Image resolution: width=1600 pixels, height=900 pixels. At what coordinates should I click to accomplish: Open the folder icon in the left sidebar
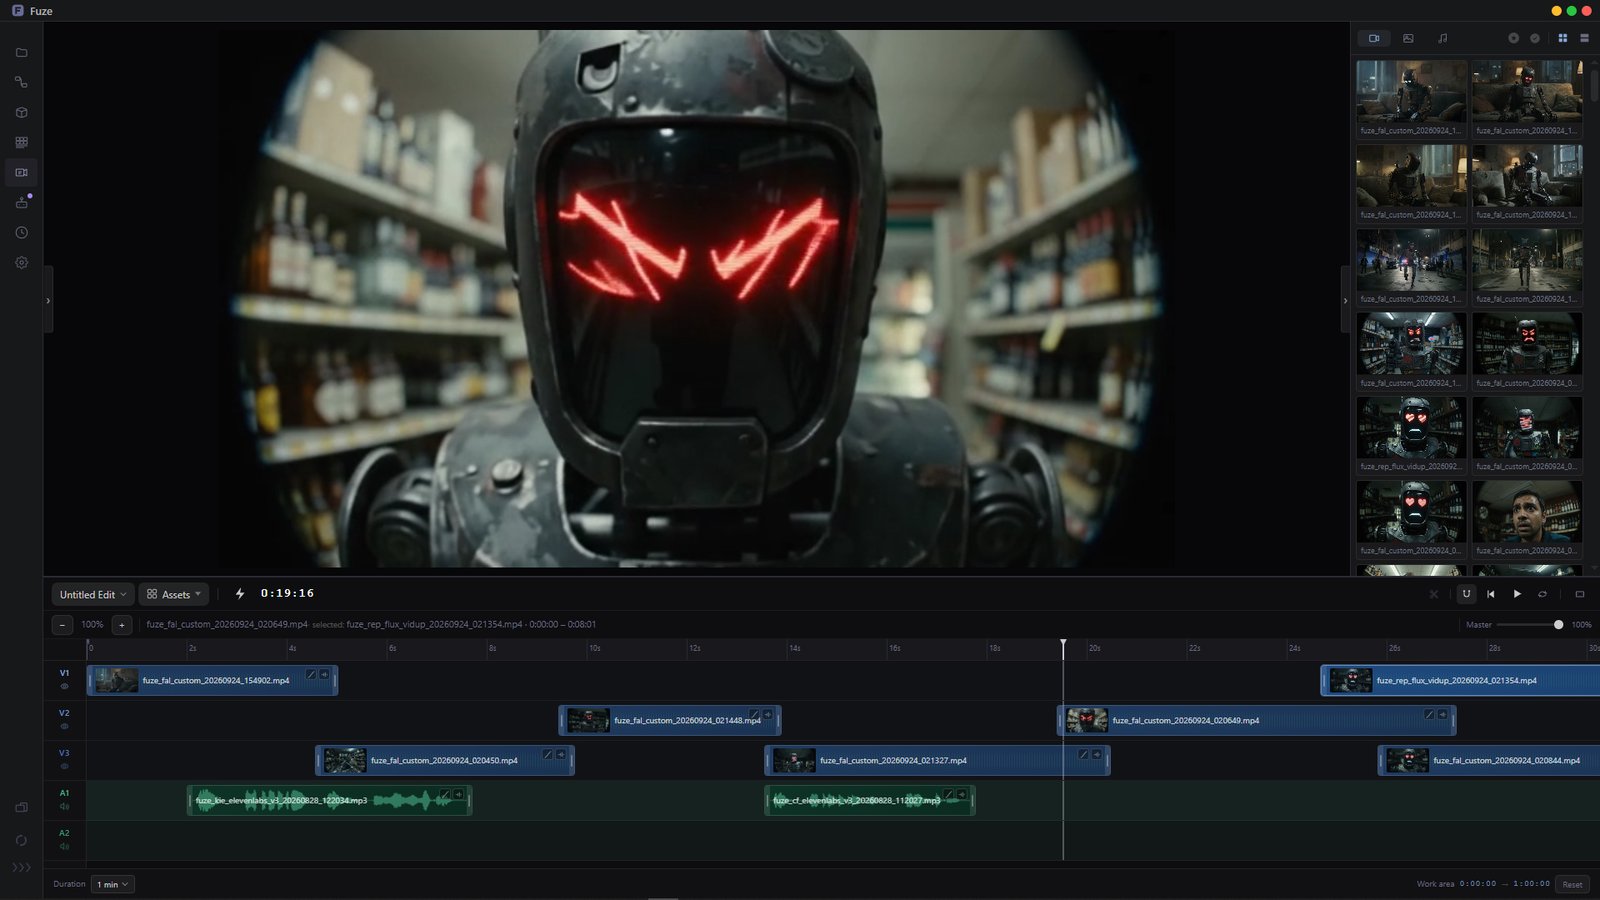[x=21, y=53]
